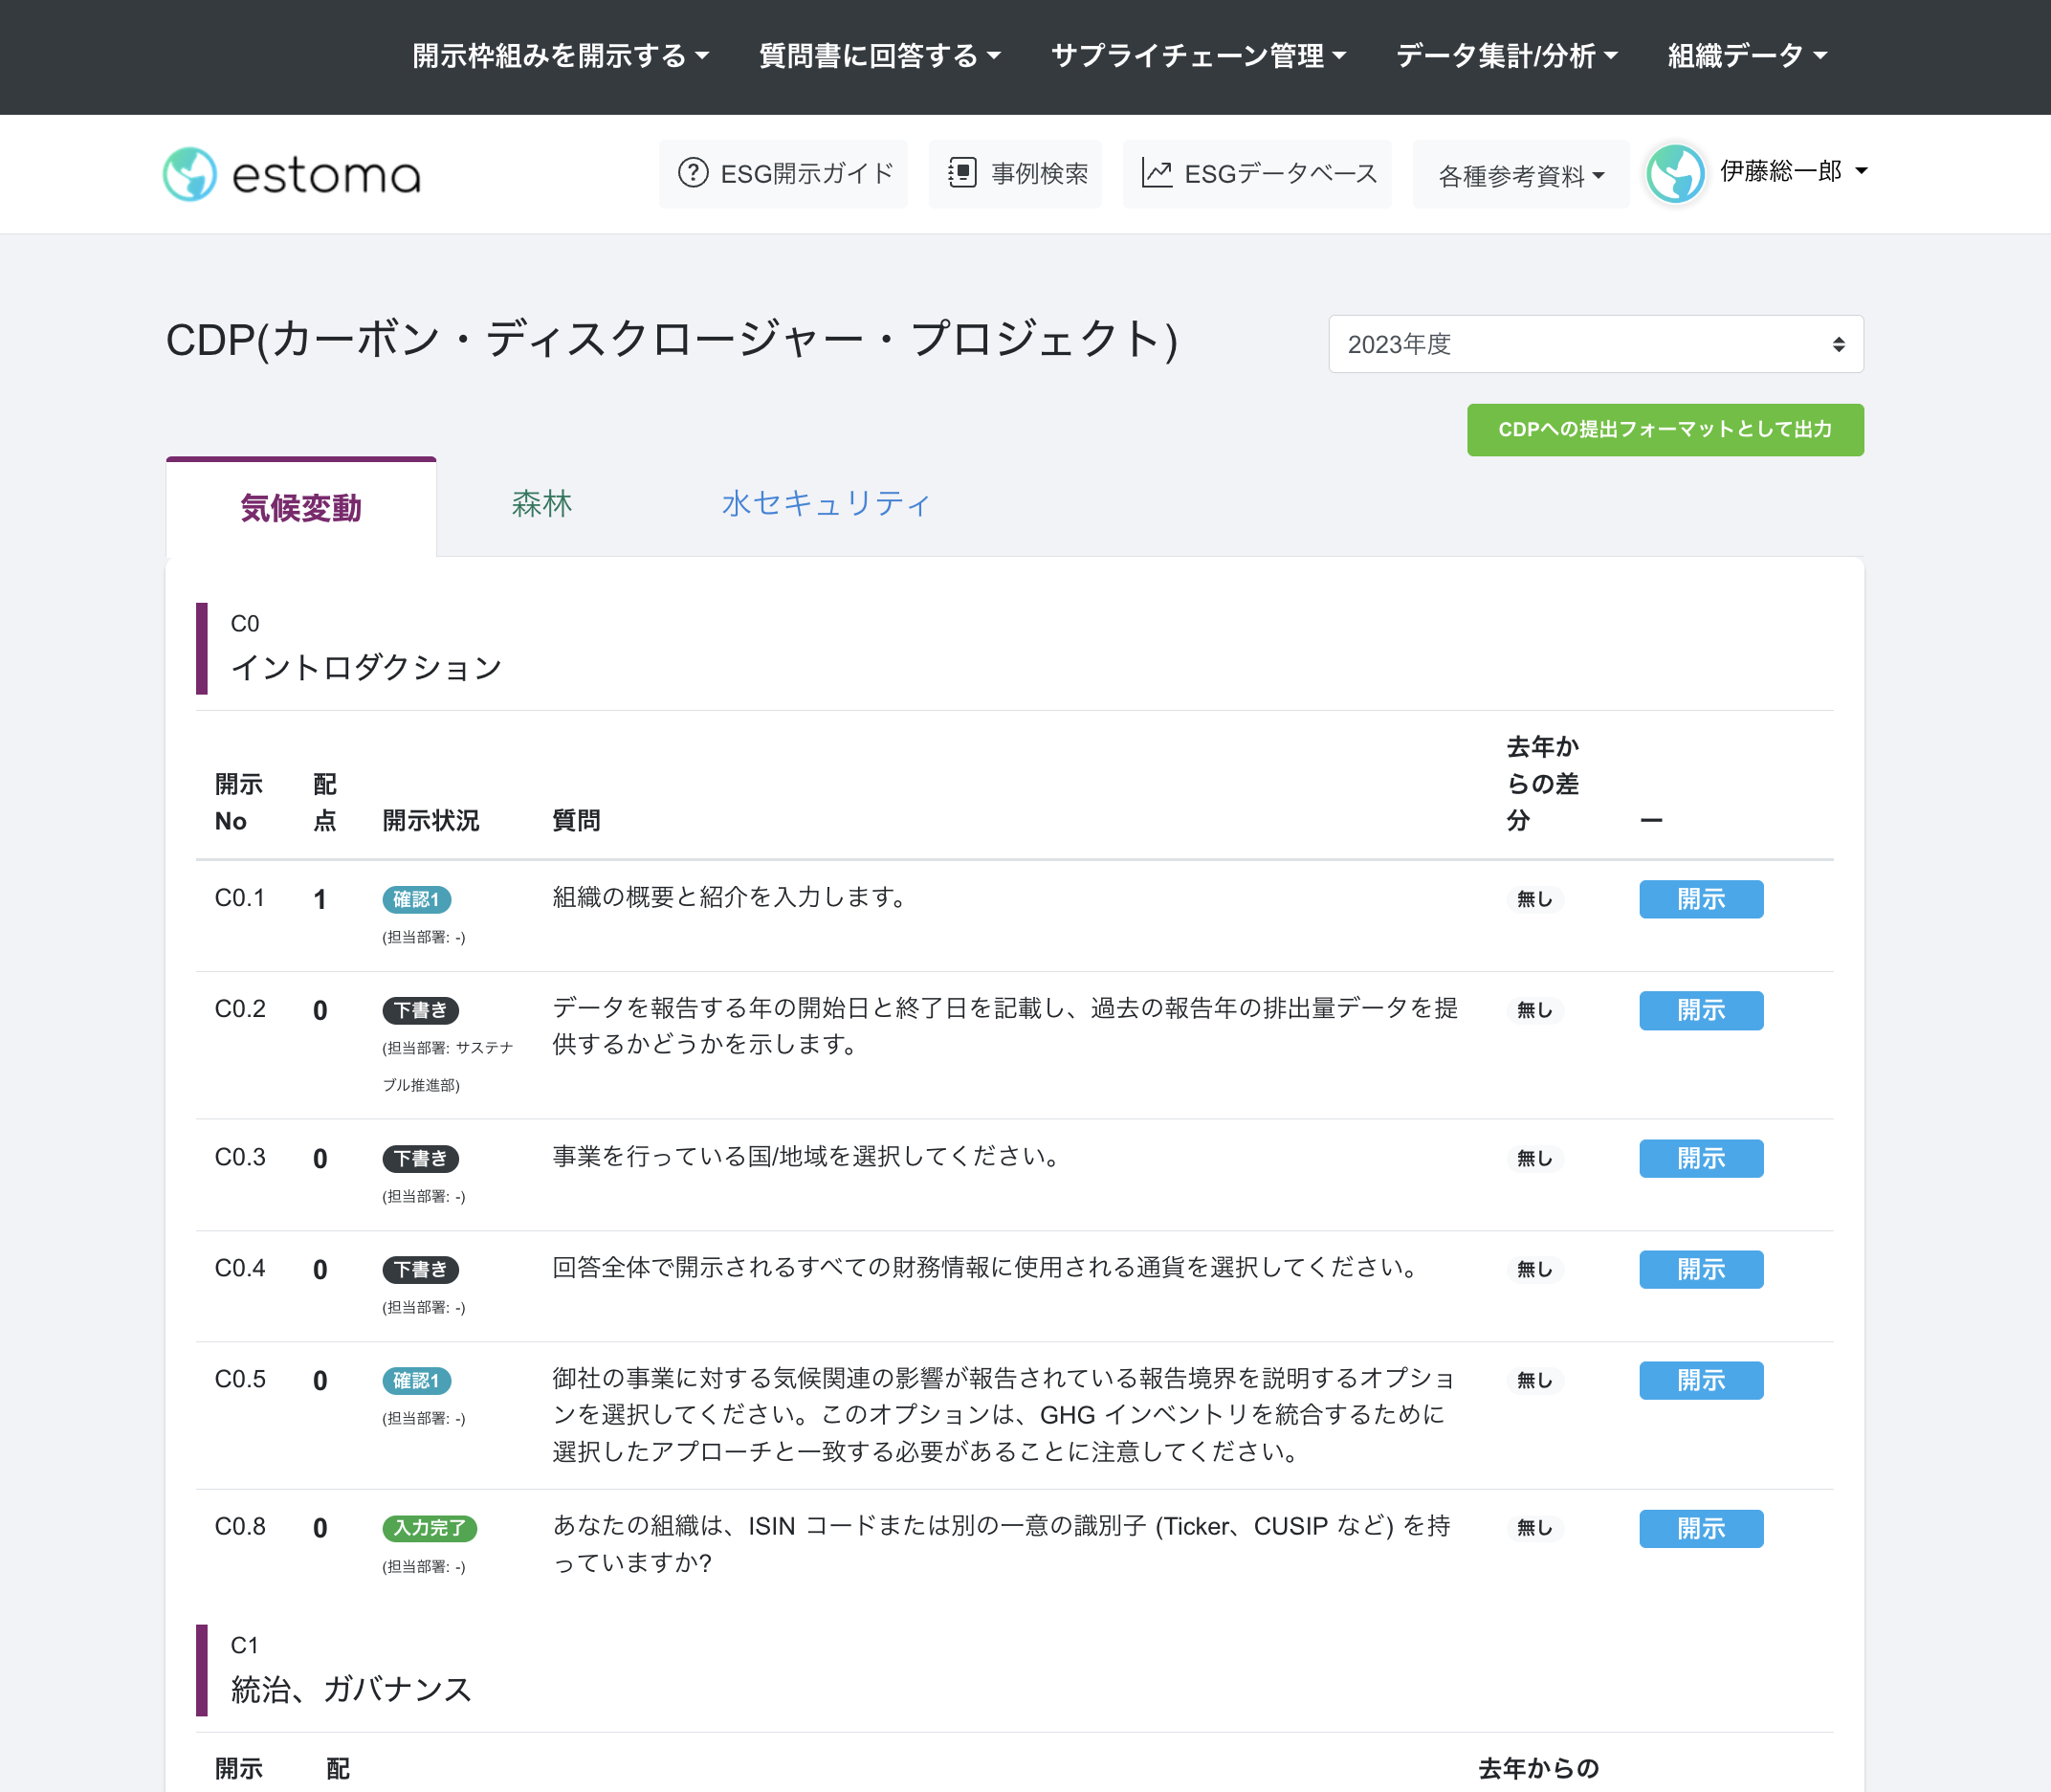Switch to the 水セキュリティ tab
Screen dimensions: 2051x1792
click(x=825, y=504)
